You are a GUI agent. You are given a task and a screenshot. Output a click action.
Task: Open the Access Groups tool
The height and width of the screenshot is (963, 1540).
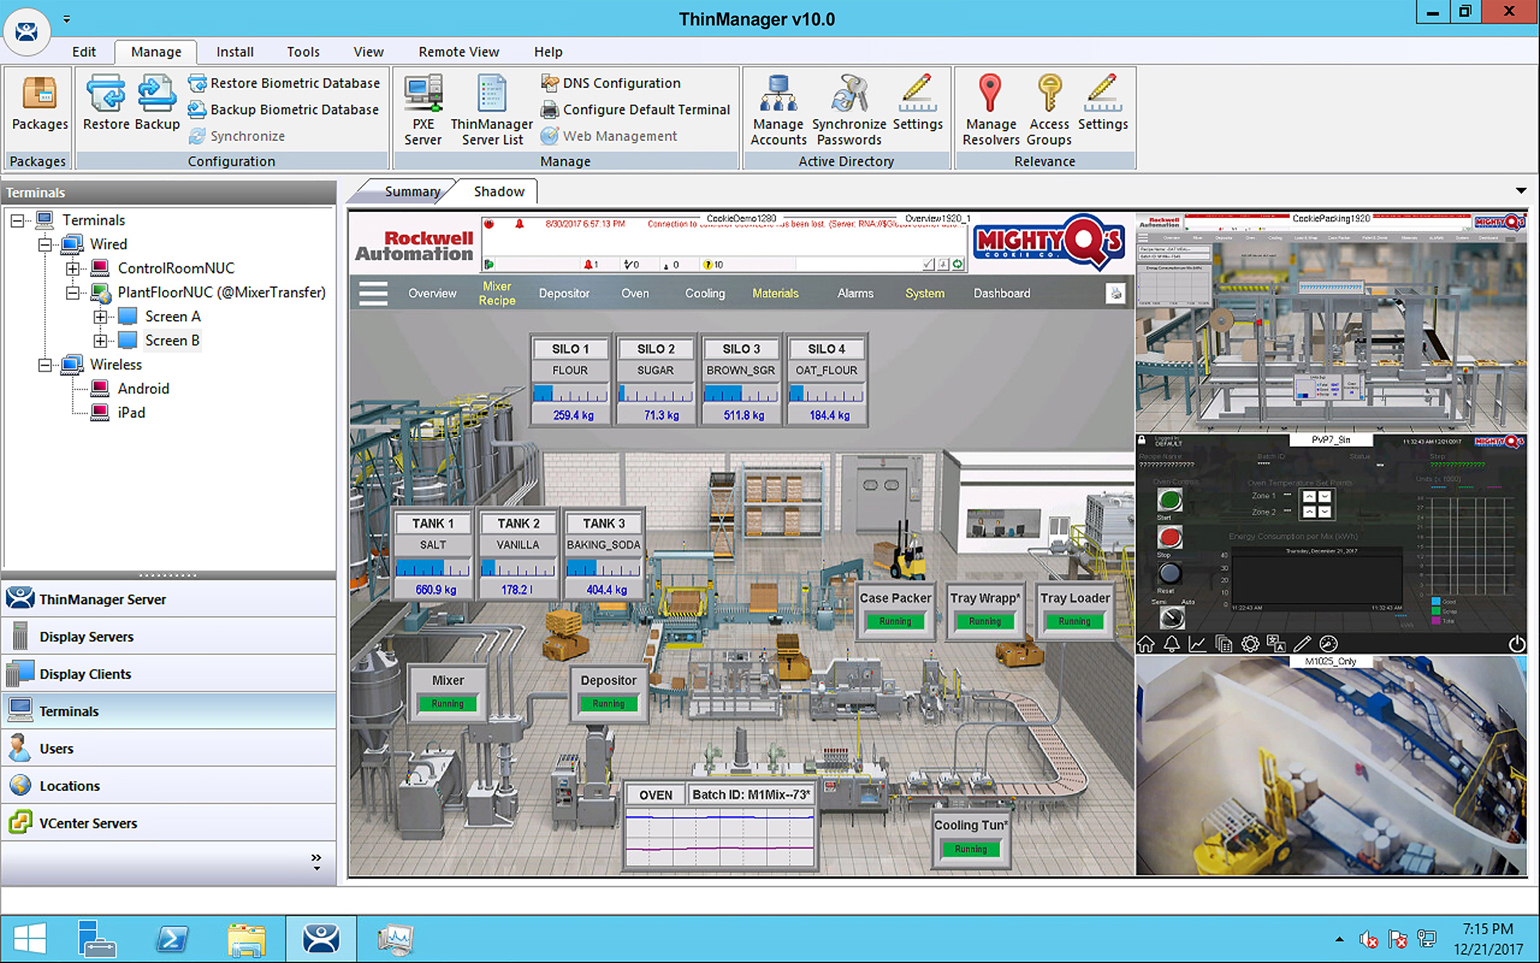pyautogui.click(x=1048, y=105)
